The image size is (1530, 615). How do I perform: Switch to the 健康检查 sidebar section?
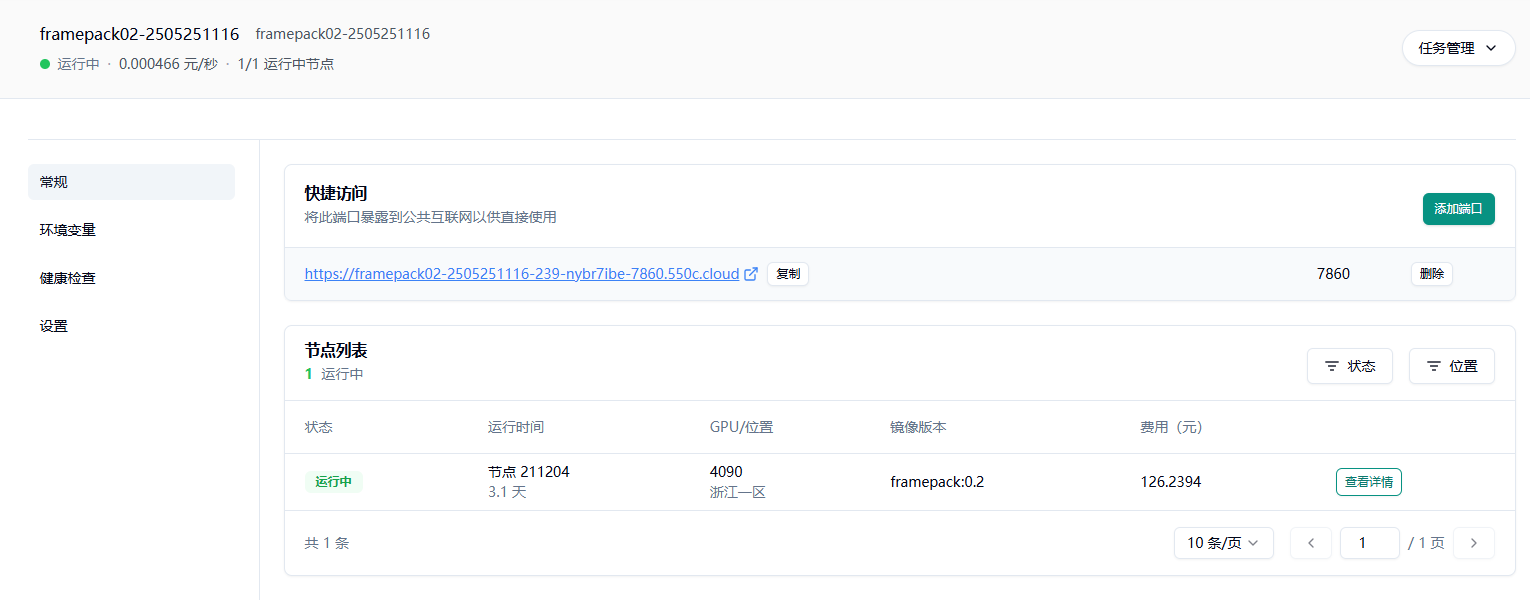(68, 278)
